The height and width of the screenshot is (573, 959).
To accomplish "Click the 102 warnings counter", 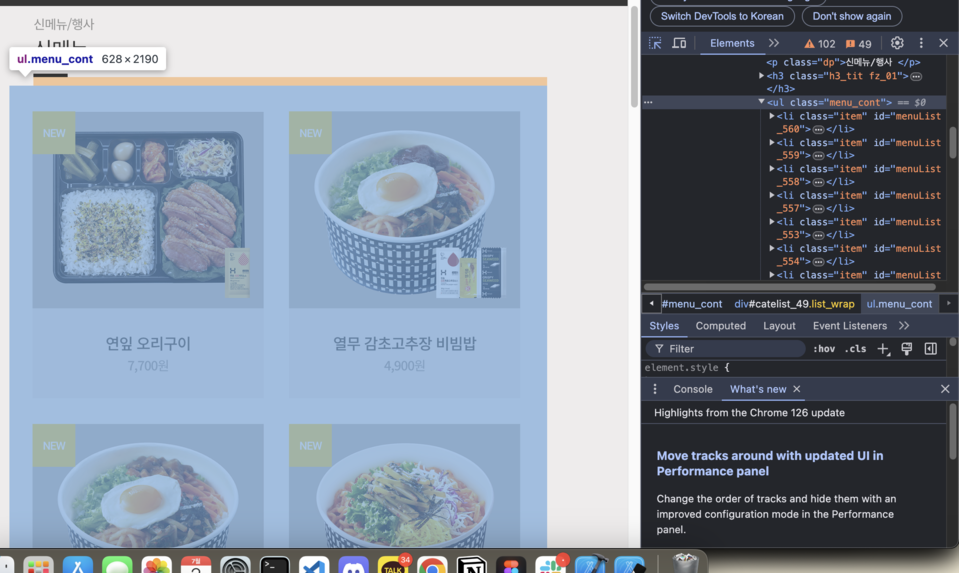I will click(x=820, y=43).
